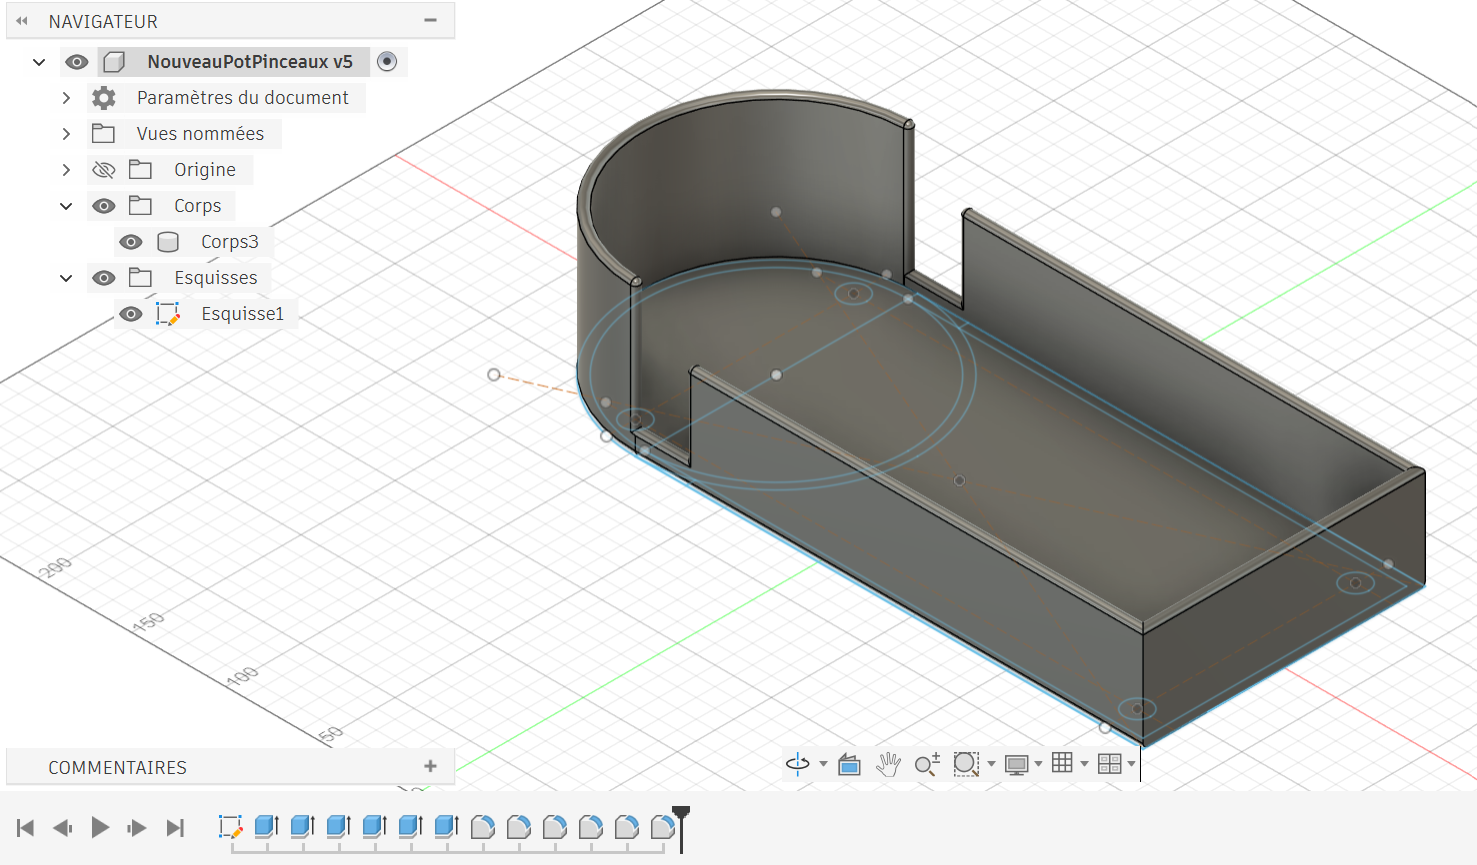The width and height of the screenshot is (1477, 865).
Task: Show the hidden Origine folder
Action: point(104,170)
